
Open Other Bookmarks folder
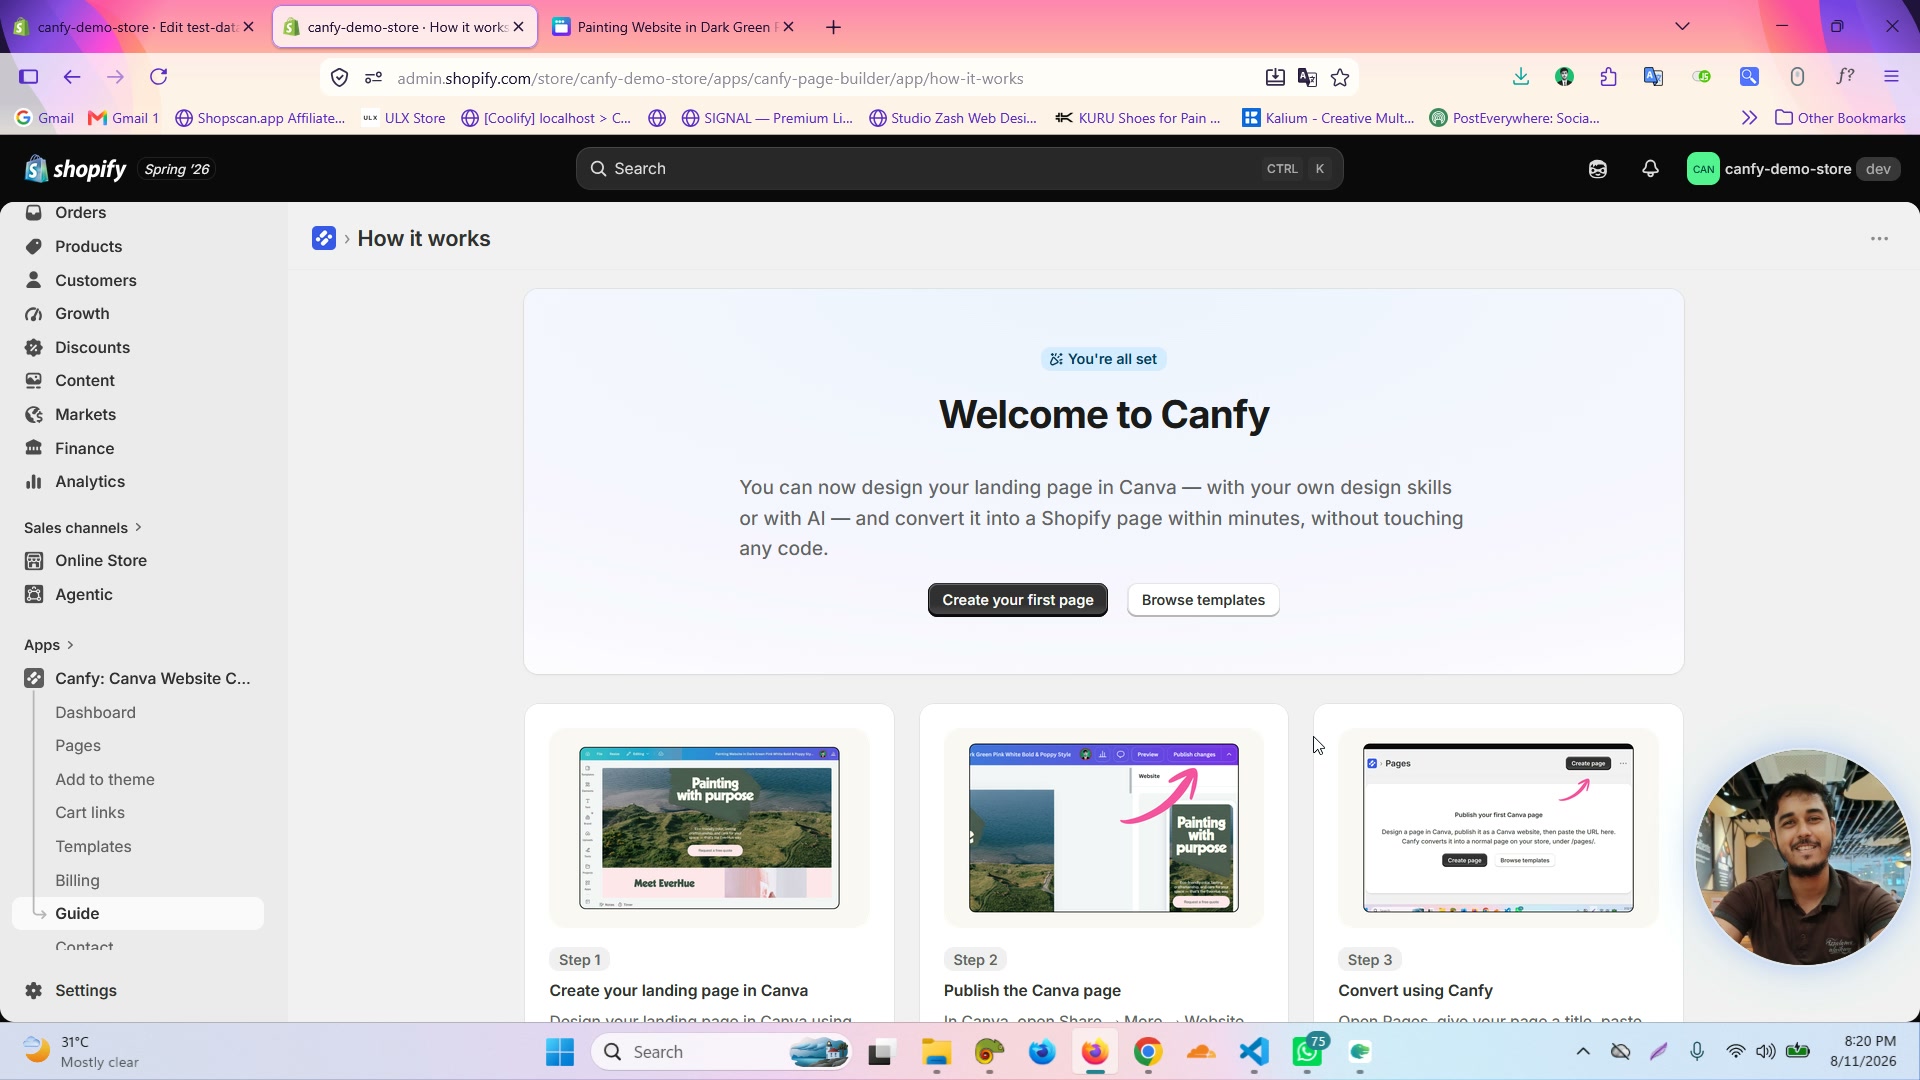[x=1840, y=118]
